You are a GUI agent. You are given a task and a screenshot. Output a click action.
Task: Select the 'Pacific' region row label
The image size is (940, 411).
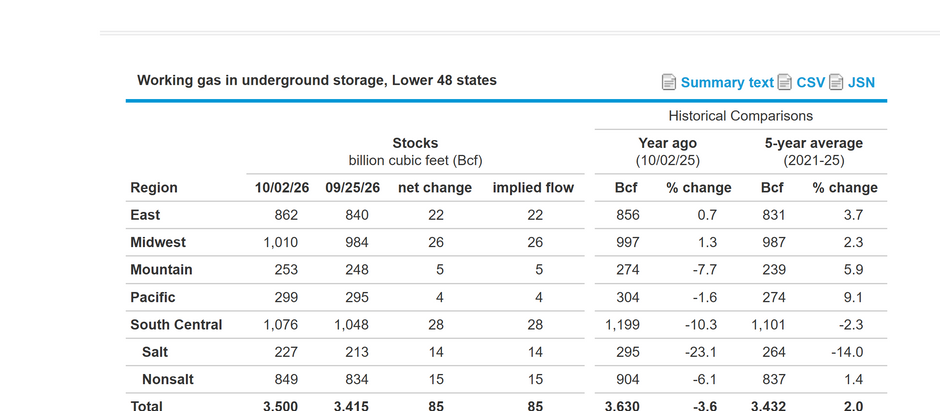click(x=153, y=298)
